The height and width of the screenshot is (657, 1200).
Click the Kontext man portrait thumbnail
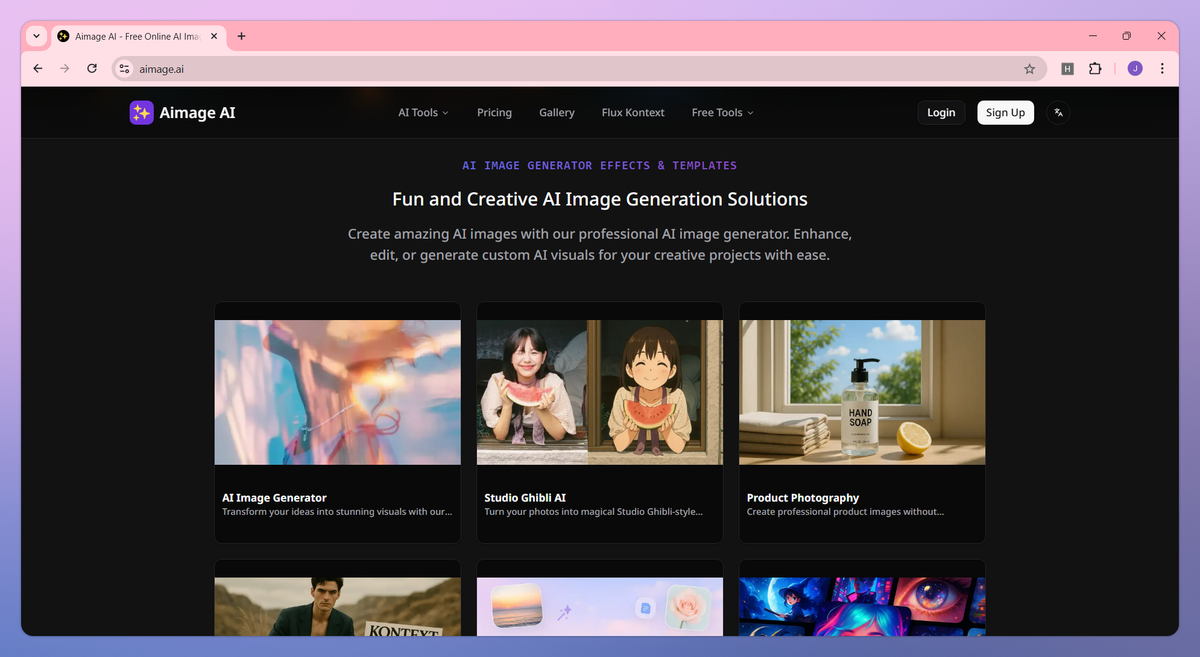point(338,607)
